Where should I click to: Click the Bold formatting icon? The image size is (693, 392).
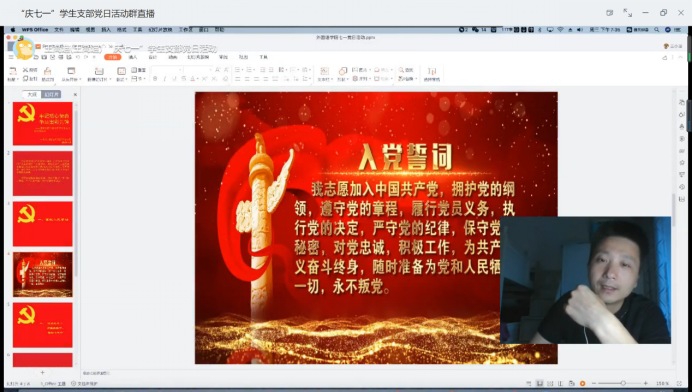155,79
